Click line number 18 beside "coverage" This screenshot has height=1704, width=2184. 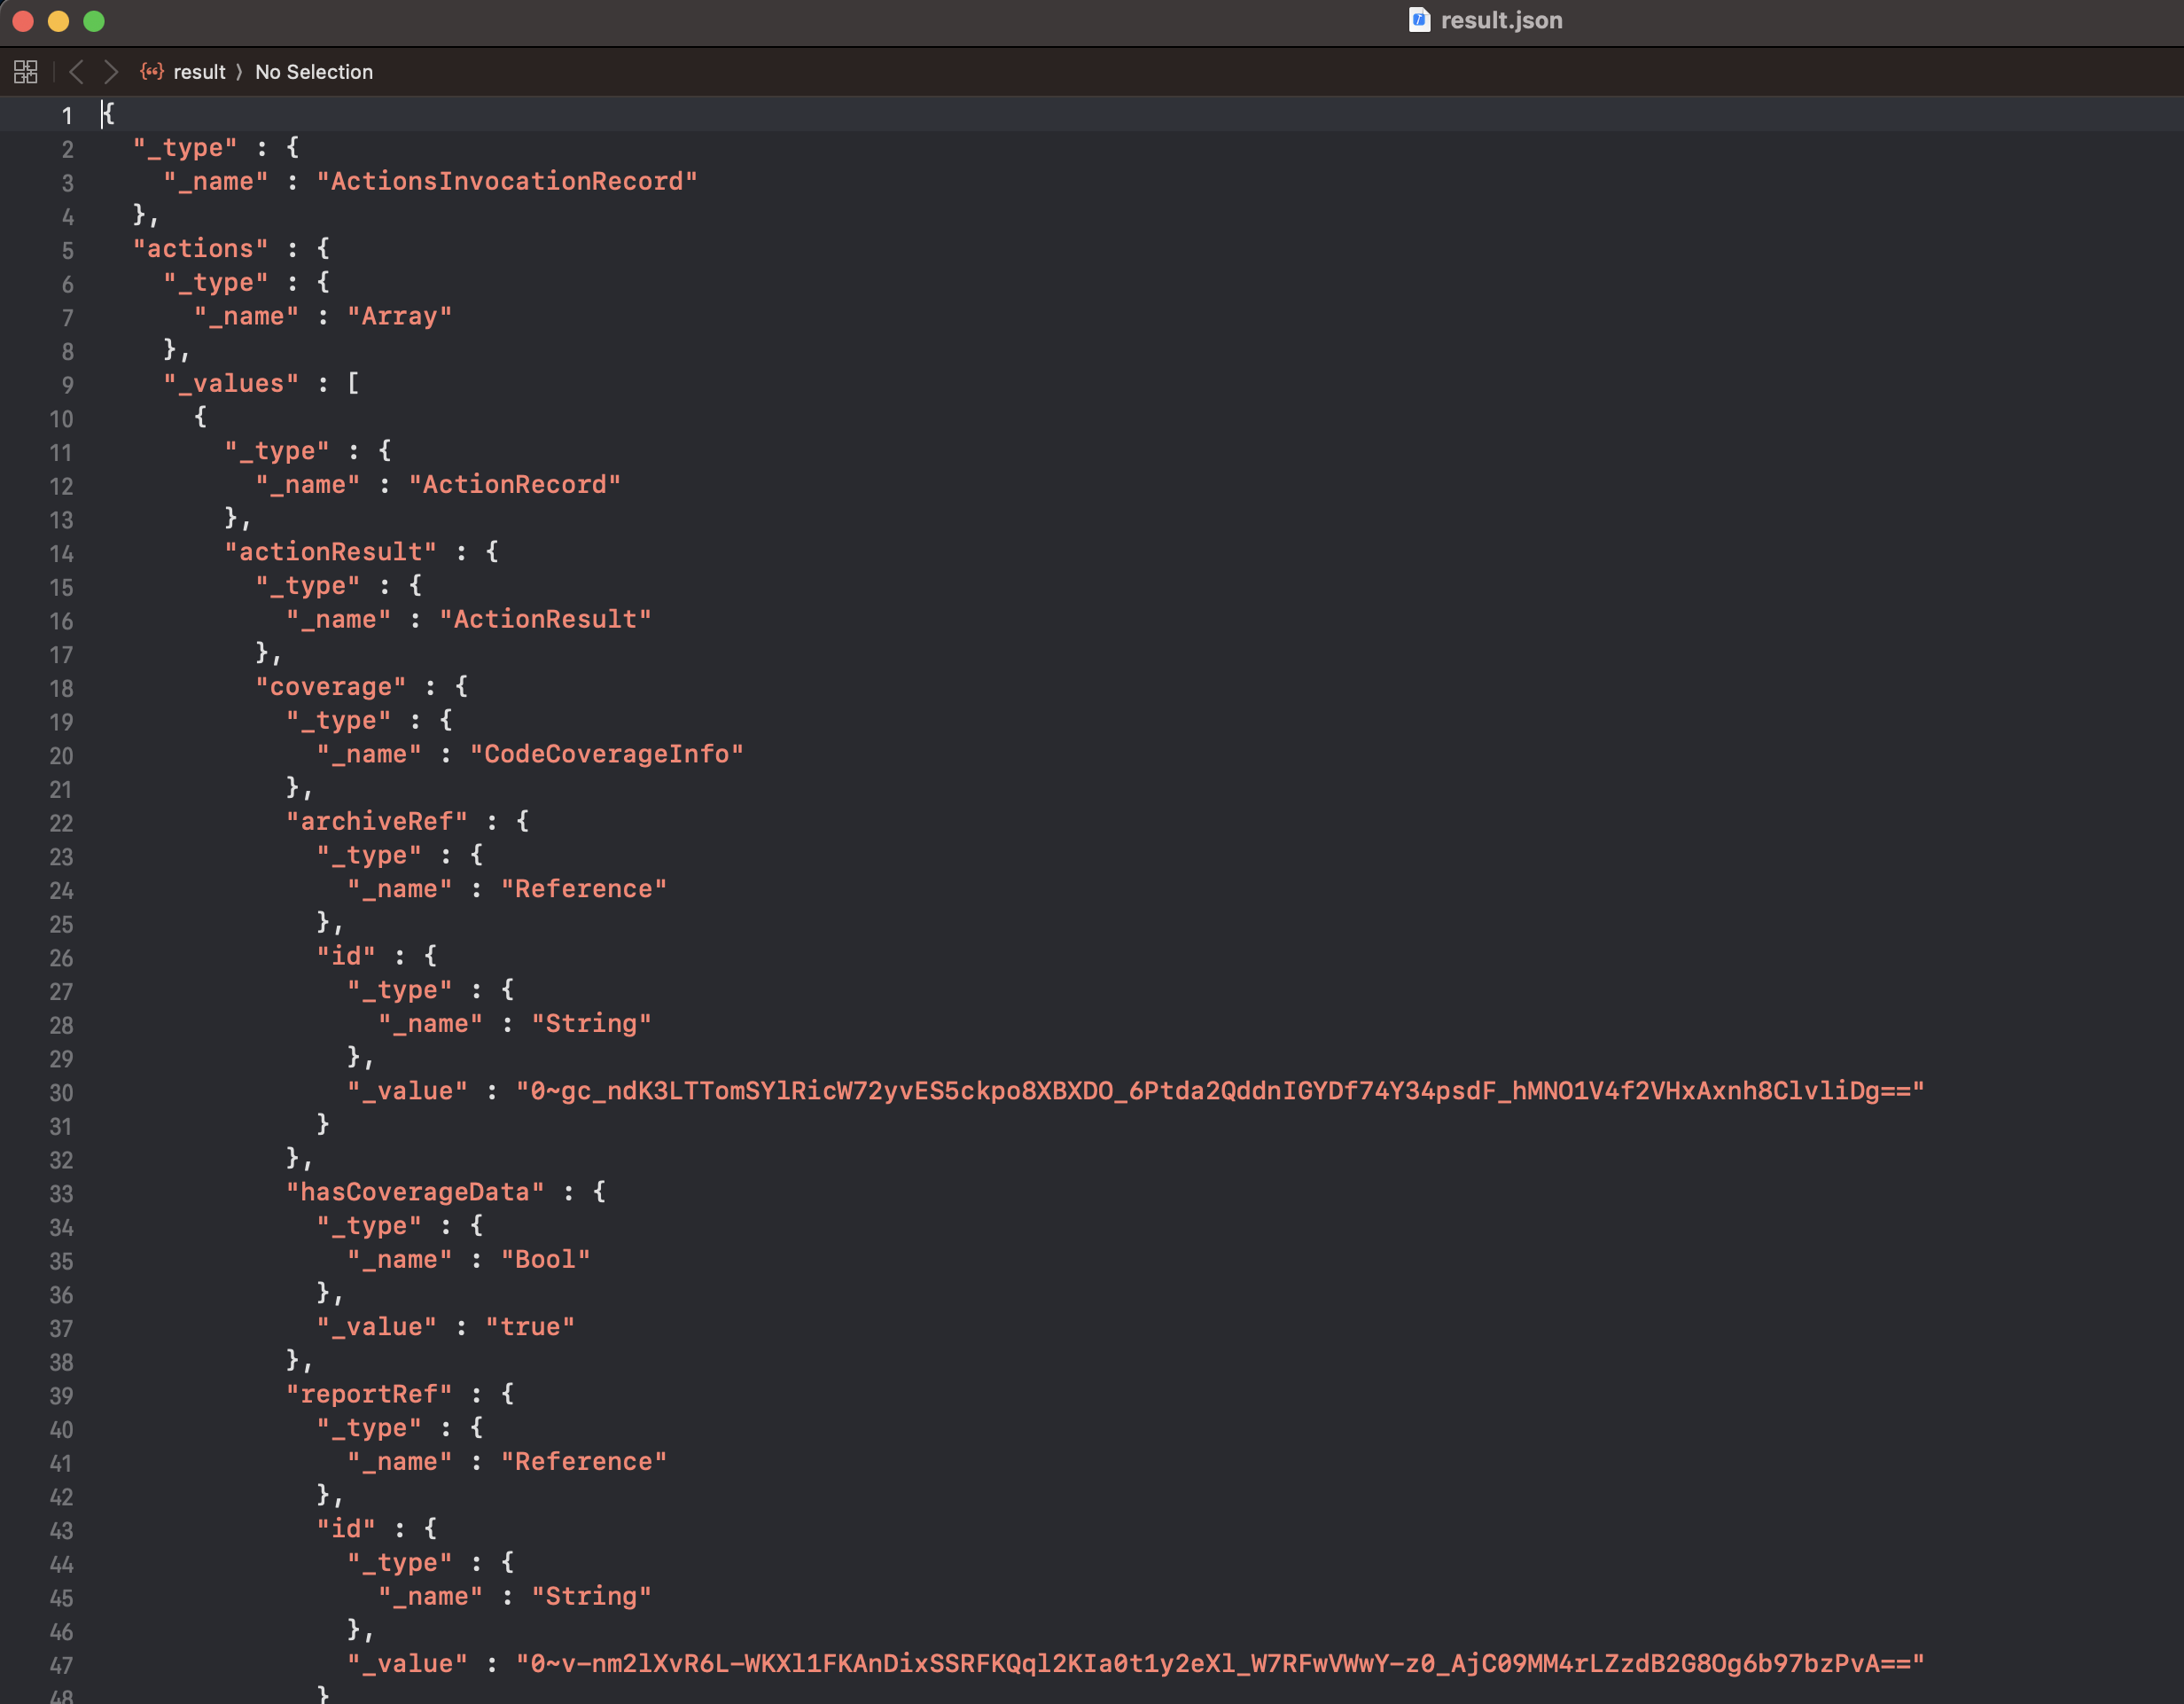pos(61,688)
